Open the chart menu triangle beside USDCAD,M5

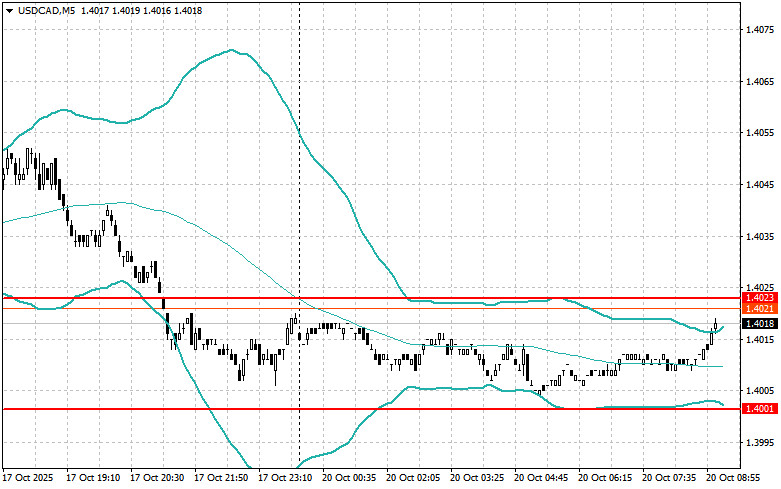(x=9, y=11)
